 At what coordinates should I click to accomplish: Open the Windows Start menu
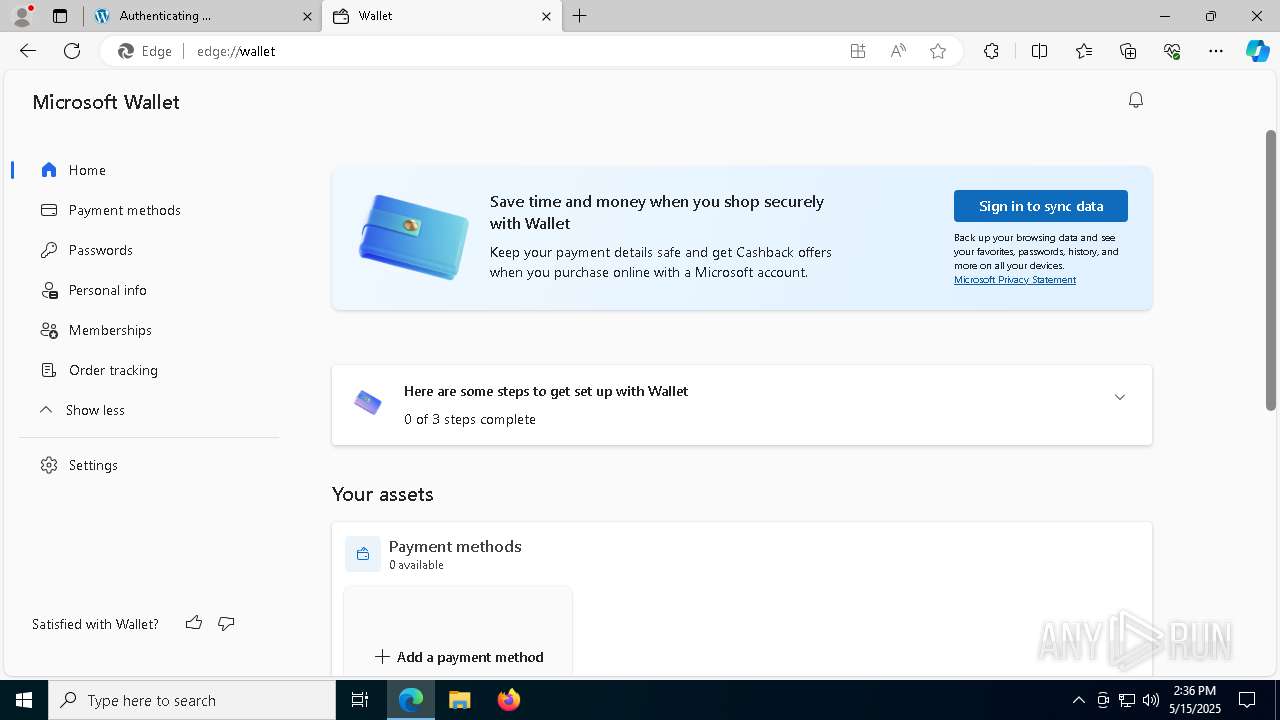point(24,700)
